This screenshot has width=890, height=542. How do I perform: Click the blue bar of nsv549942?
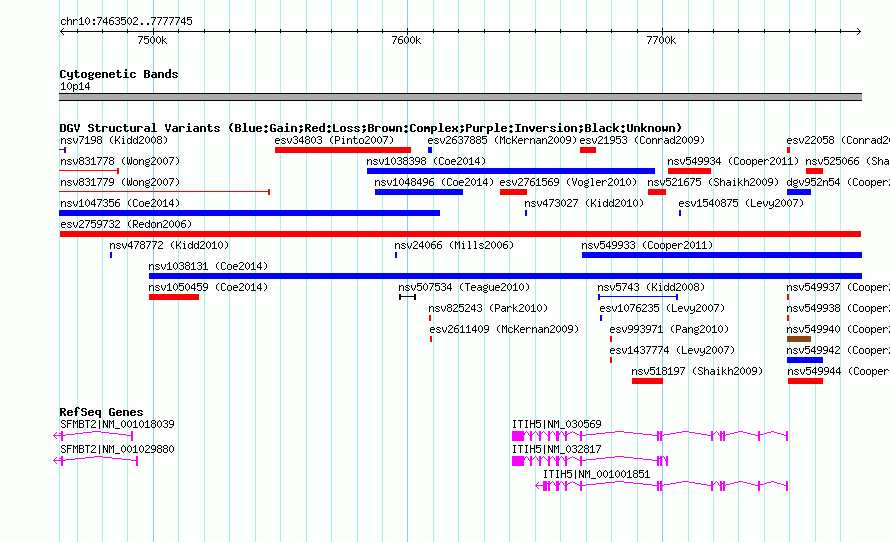pos(805,360)
